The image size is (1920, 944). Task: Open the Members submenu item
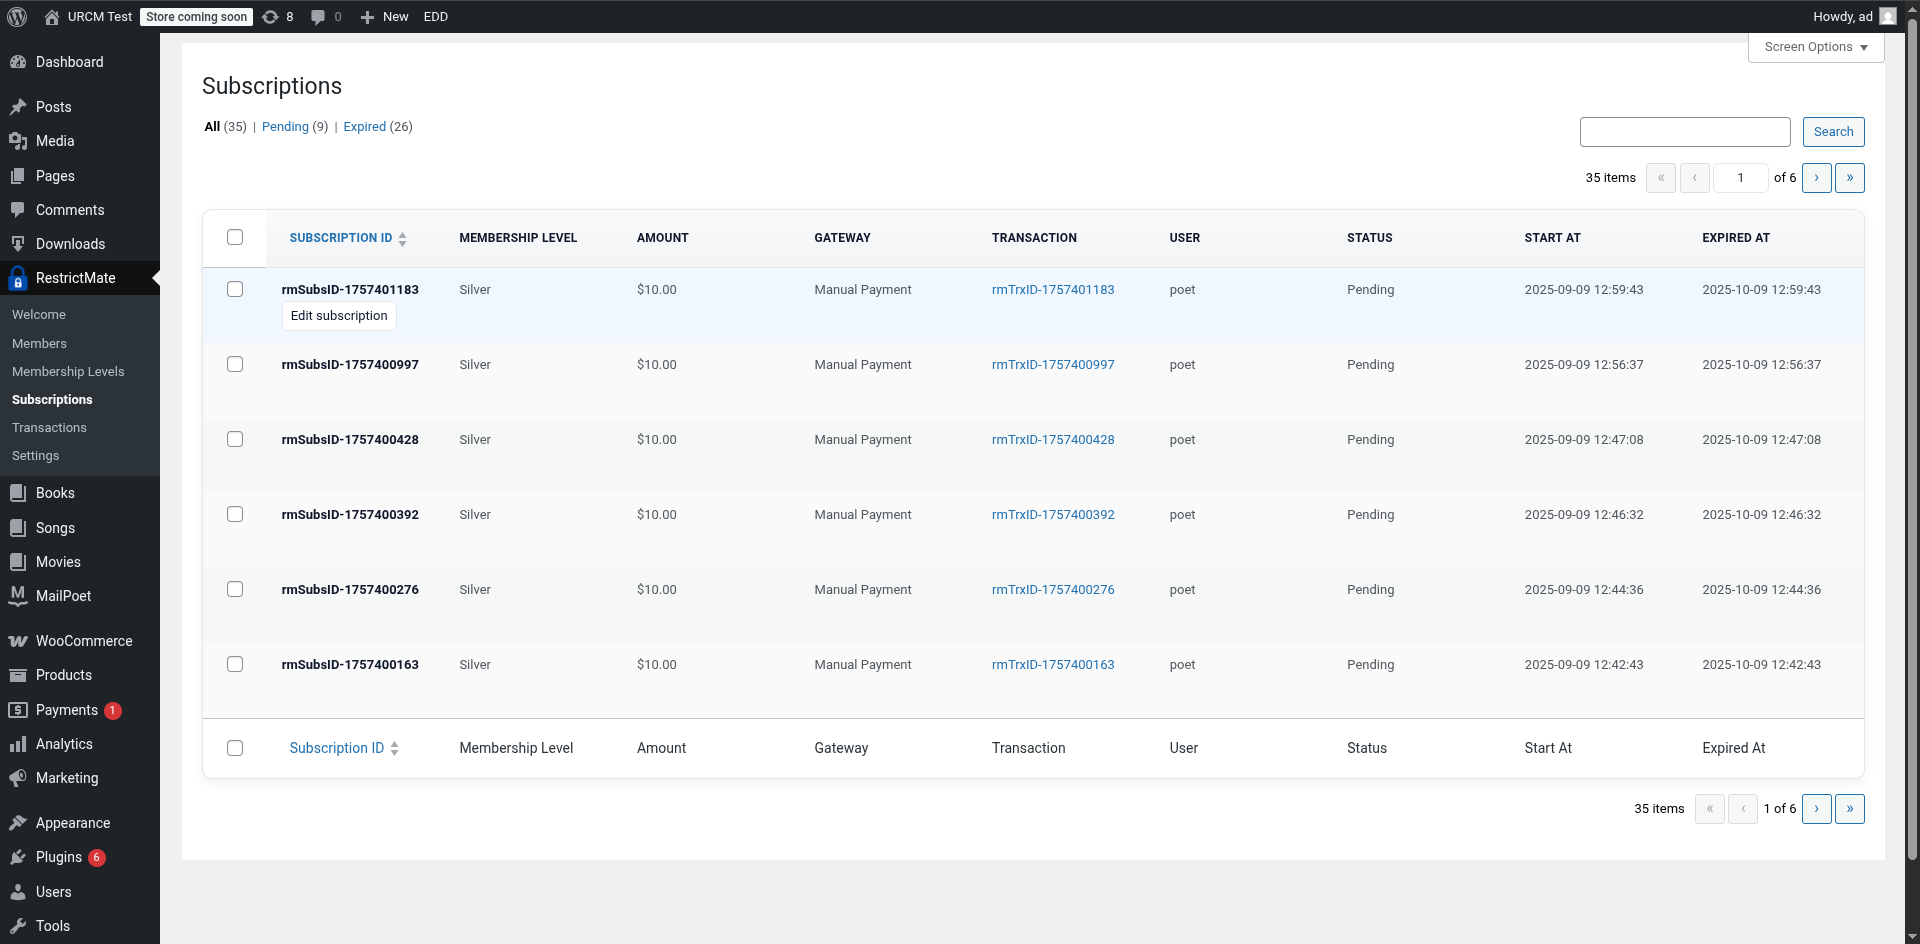point(39,343)
